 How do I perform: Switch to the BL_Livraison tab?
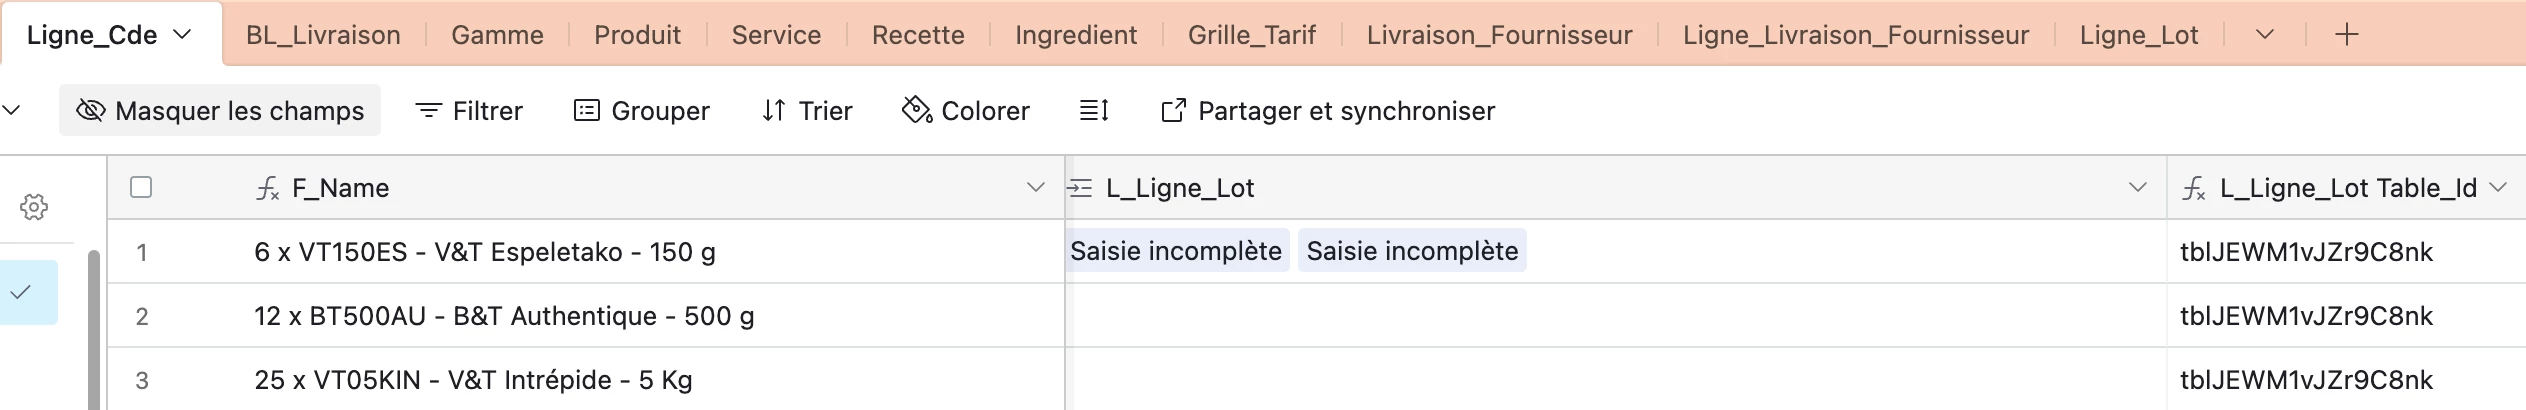point(323,35)
